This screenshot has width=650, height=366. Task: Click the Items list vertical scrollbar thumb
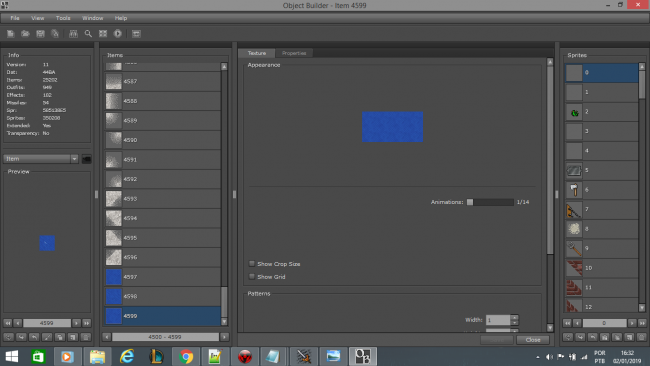[x=224, y=302]
